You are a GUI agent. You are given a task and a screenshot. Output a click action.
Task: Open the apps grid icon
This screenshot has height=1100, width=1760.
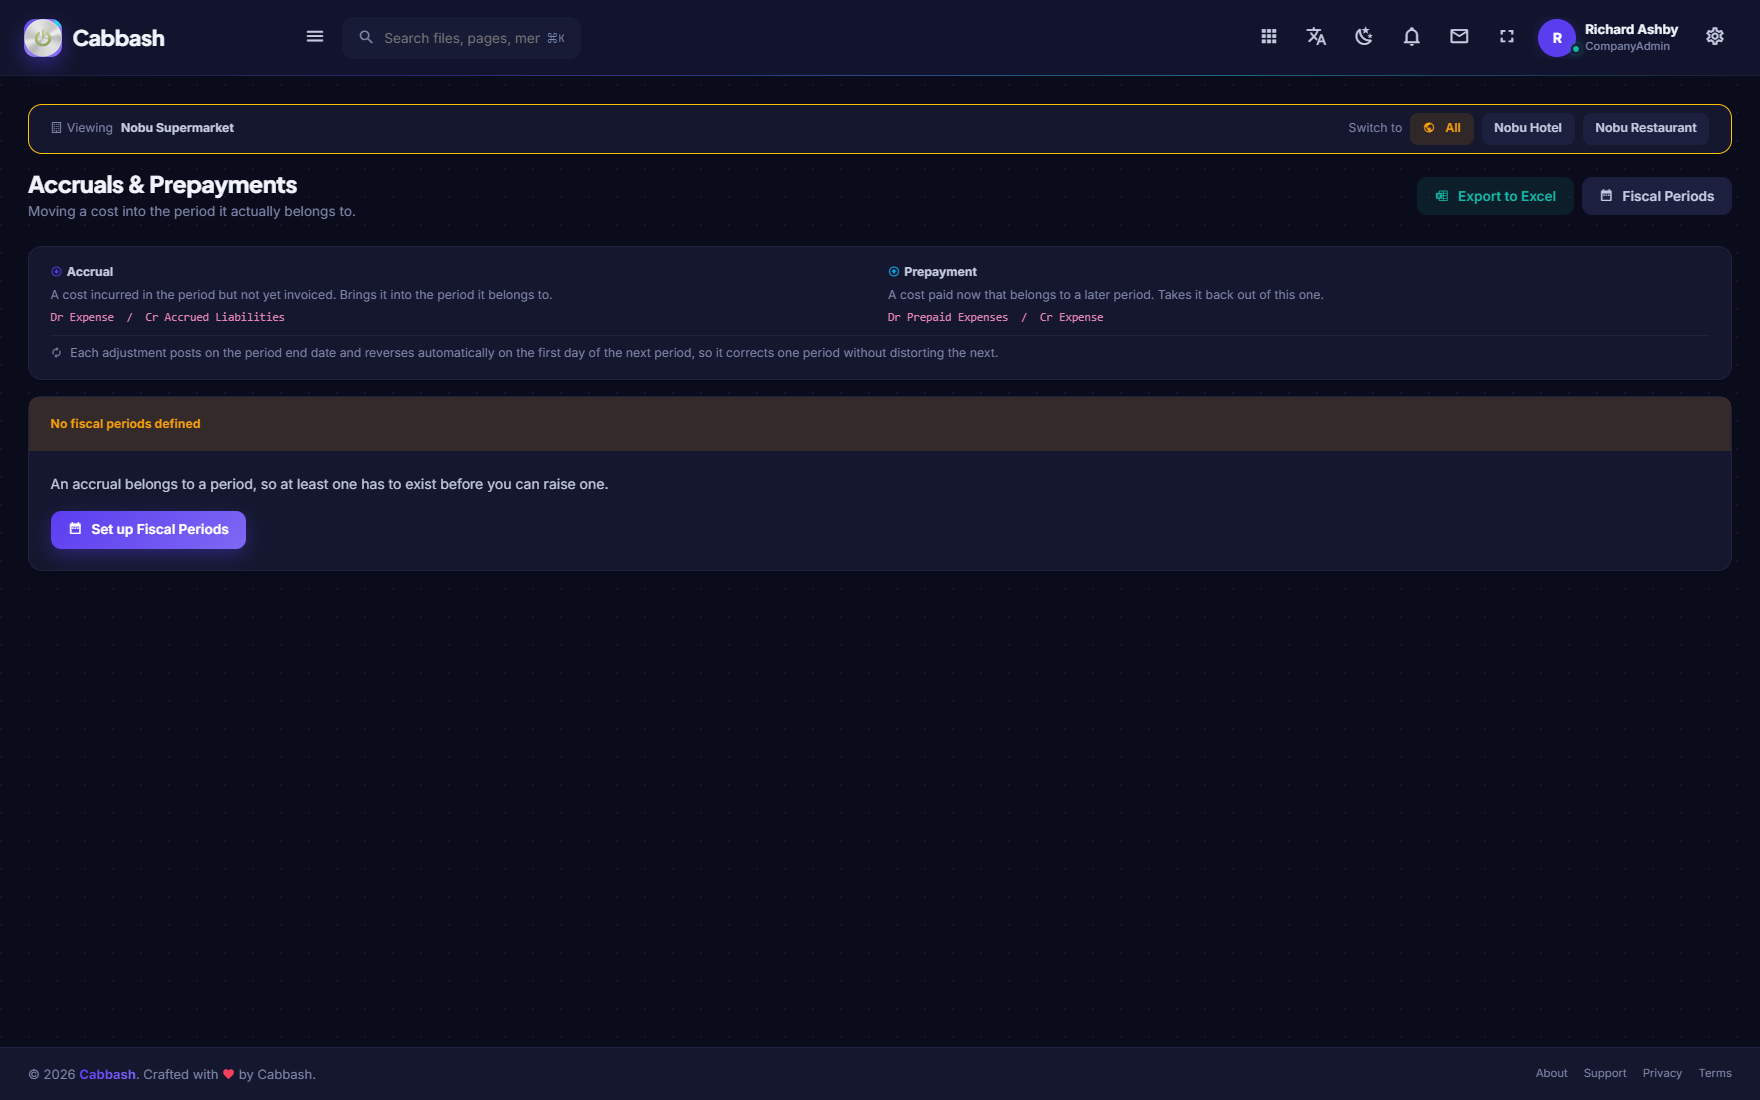click(x=1269, y=37)
